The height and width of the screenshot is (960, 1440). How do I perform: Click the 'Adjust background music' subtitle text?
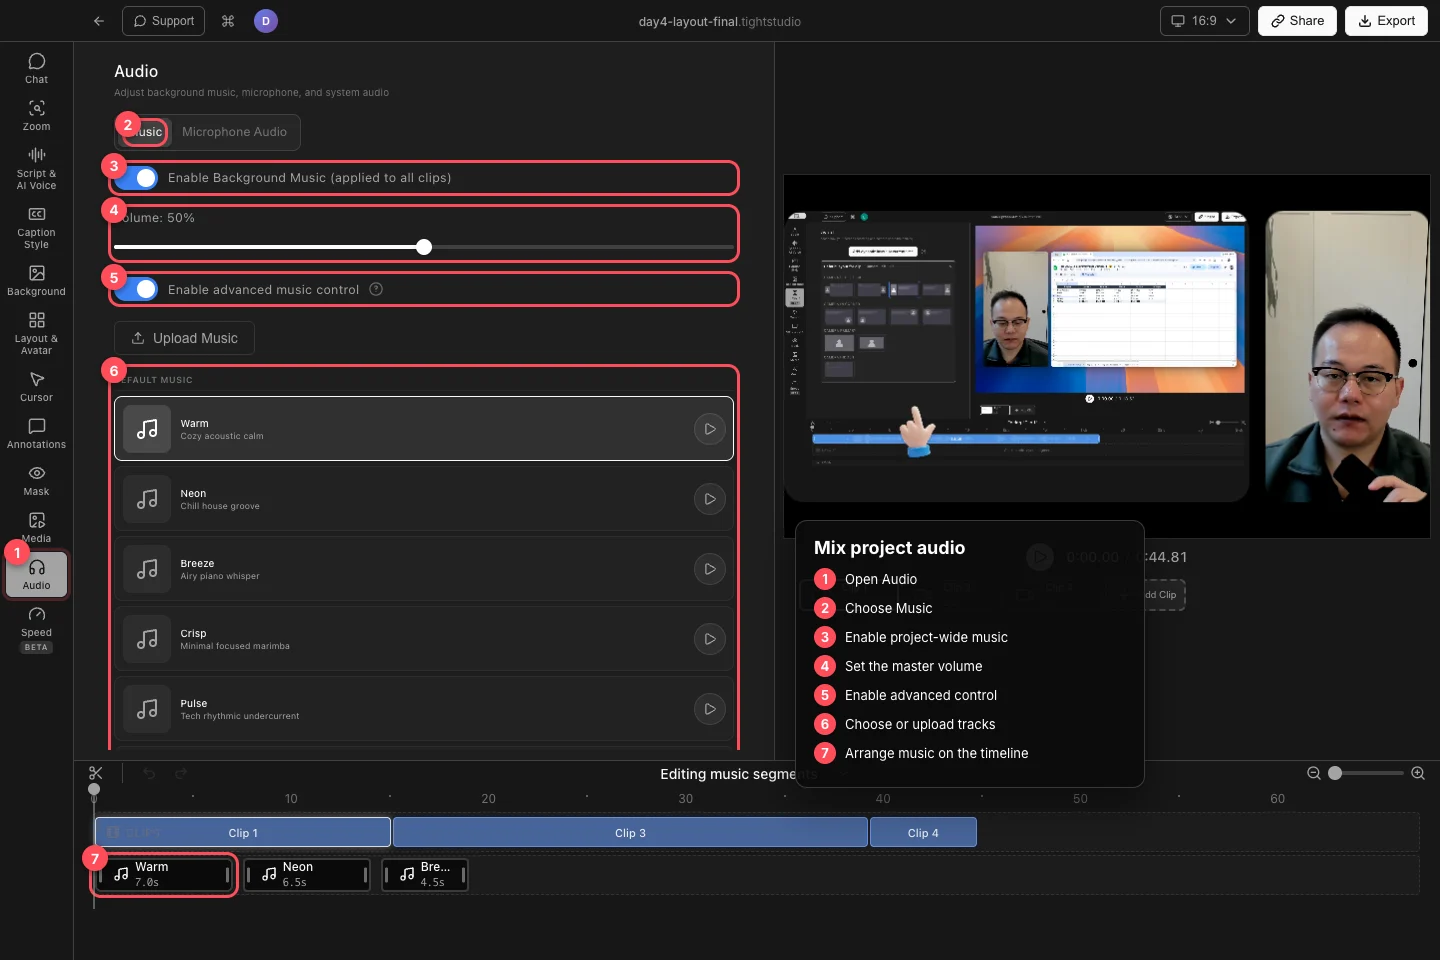coord(251,92)
